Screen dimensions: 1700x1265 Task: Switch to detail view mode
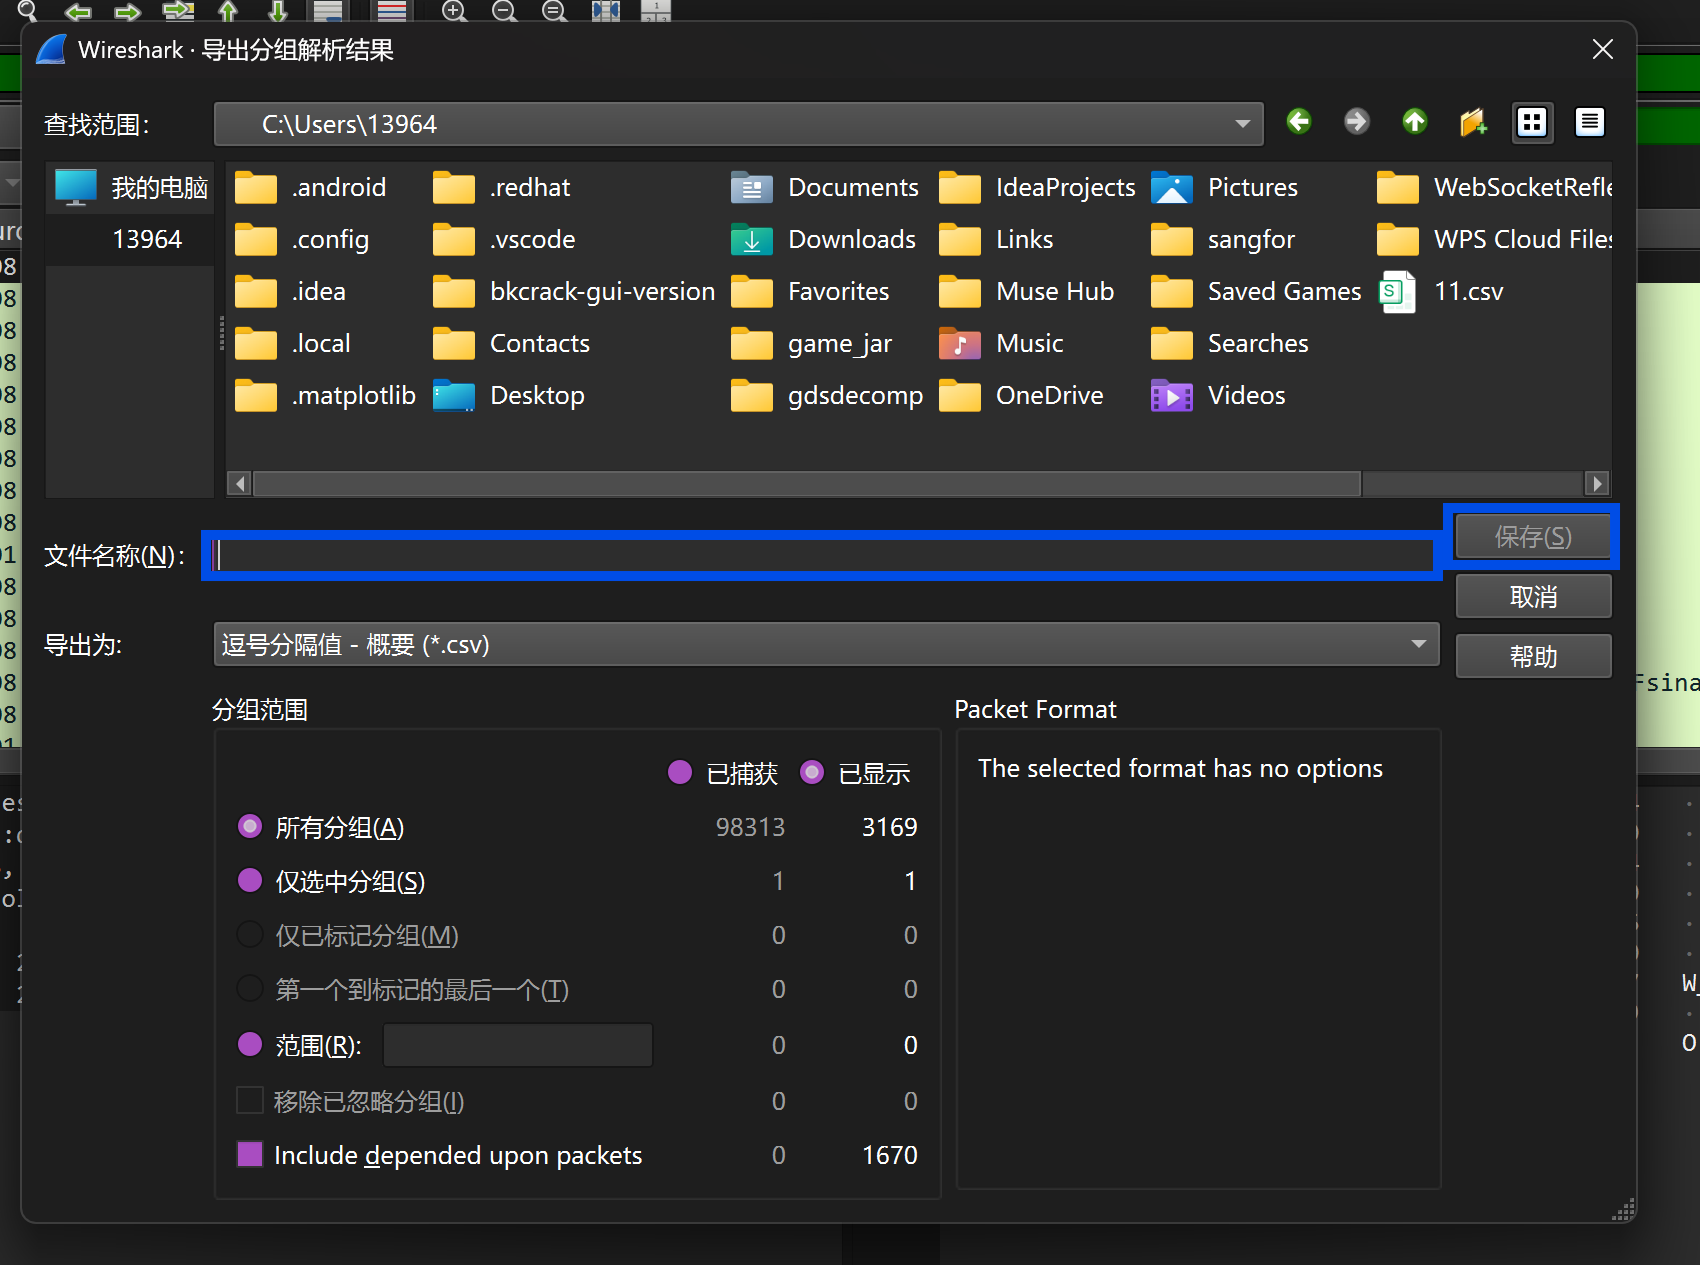tap(1589, 122)
